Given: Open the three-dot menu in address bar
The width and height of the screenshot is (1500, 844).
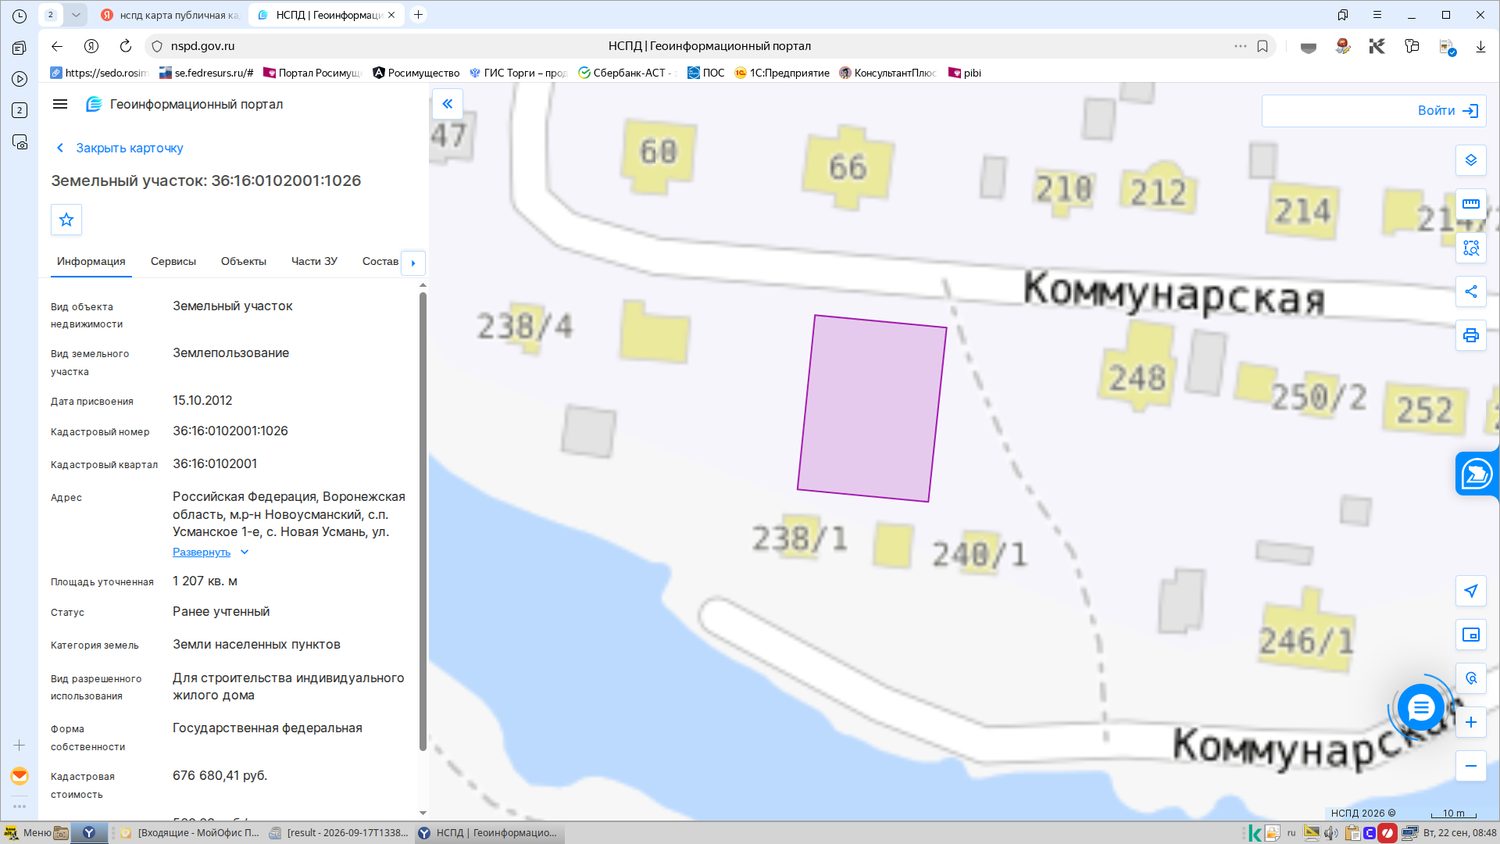Looking at the screenshot, I should coord(1240,46).
